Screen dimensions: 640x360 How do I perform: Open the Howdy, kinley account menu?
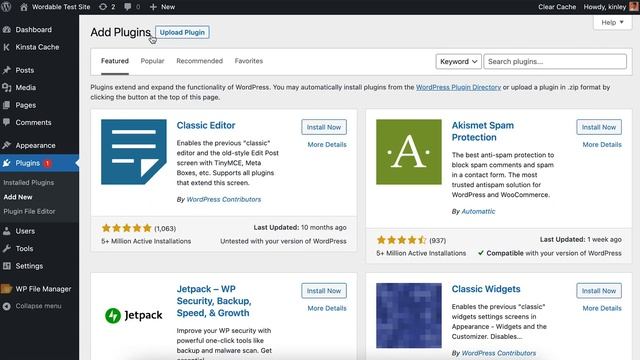point(611,7)
